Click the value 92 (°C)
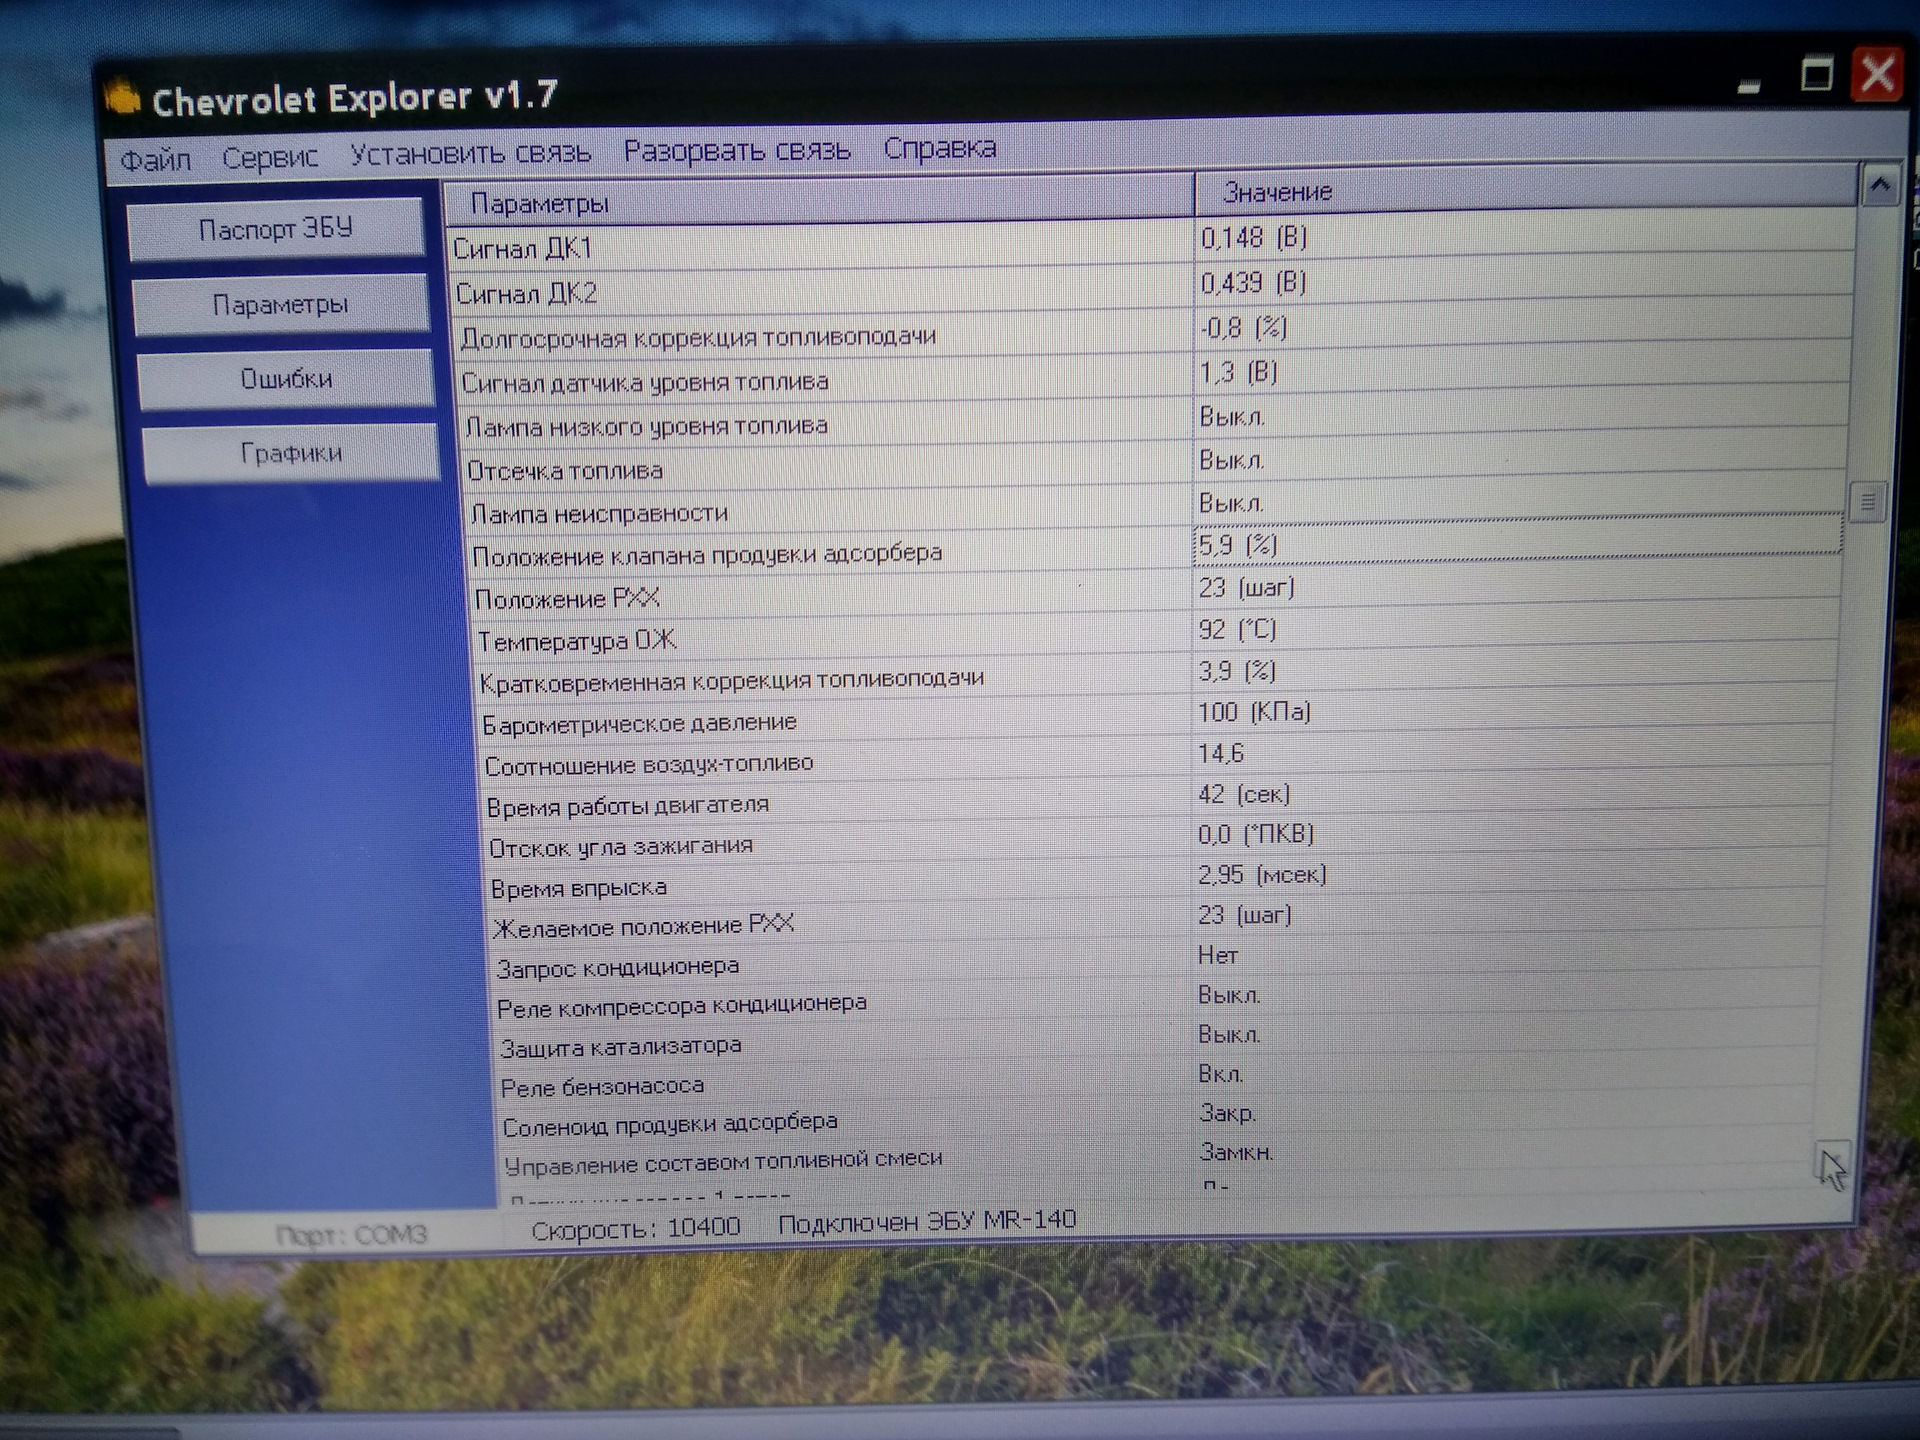Screen dimensions: 1920x1440 pyautogui.click(x=1237, y=629)
